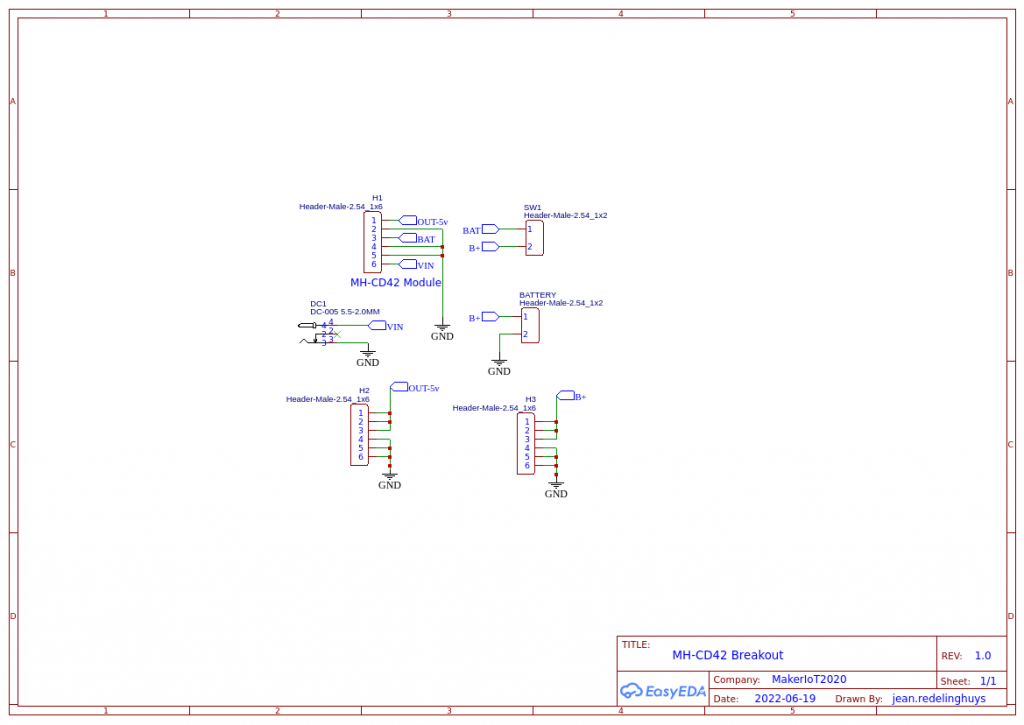Select the OUT-5v net port above header H2
Viewport: 1024px width, 725px height.
(x=415, y=387)
